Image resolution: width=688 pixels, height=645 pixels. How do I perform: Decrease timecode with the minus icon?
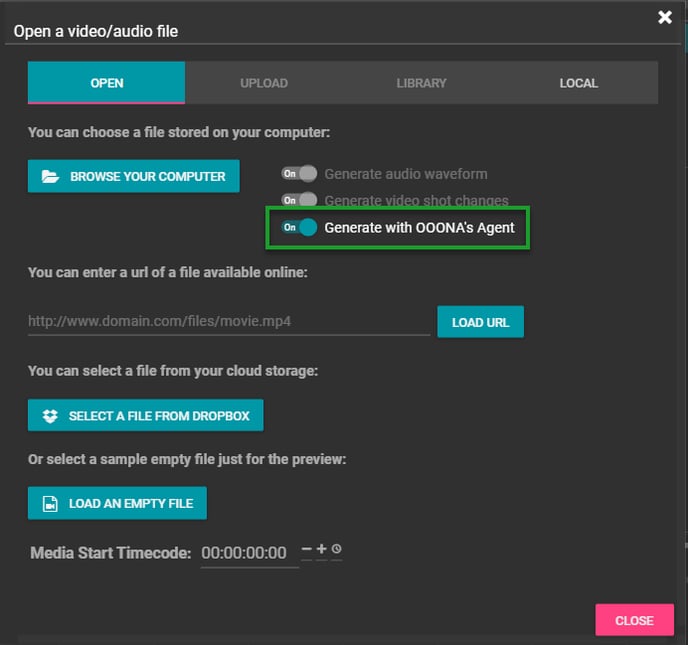click(x=307, y=549)
